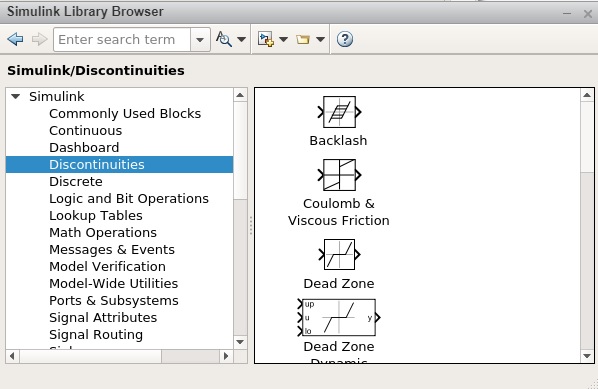Select Model Verification library

point(108,267)
